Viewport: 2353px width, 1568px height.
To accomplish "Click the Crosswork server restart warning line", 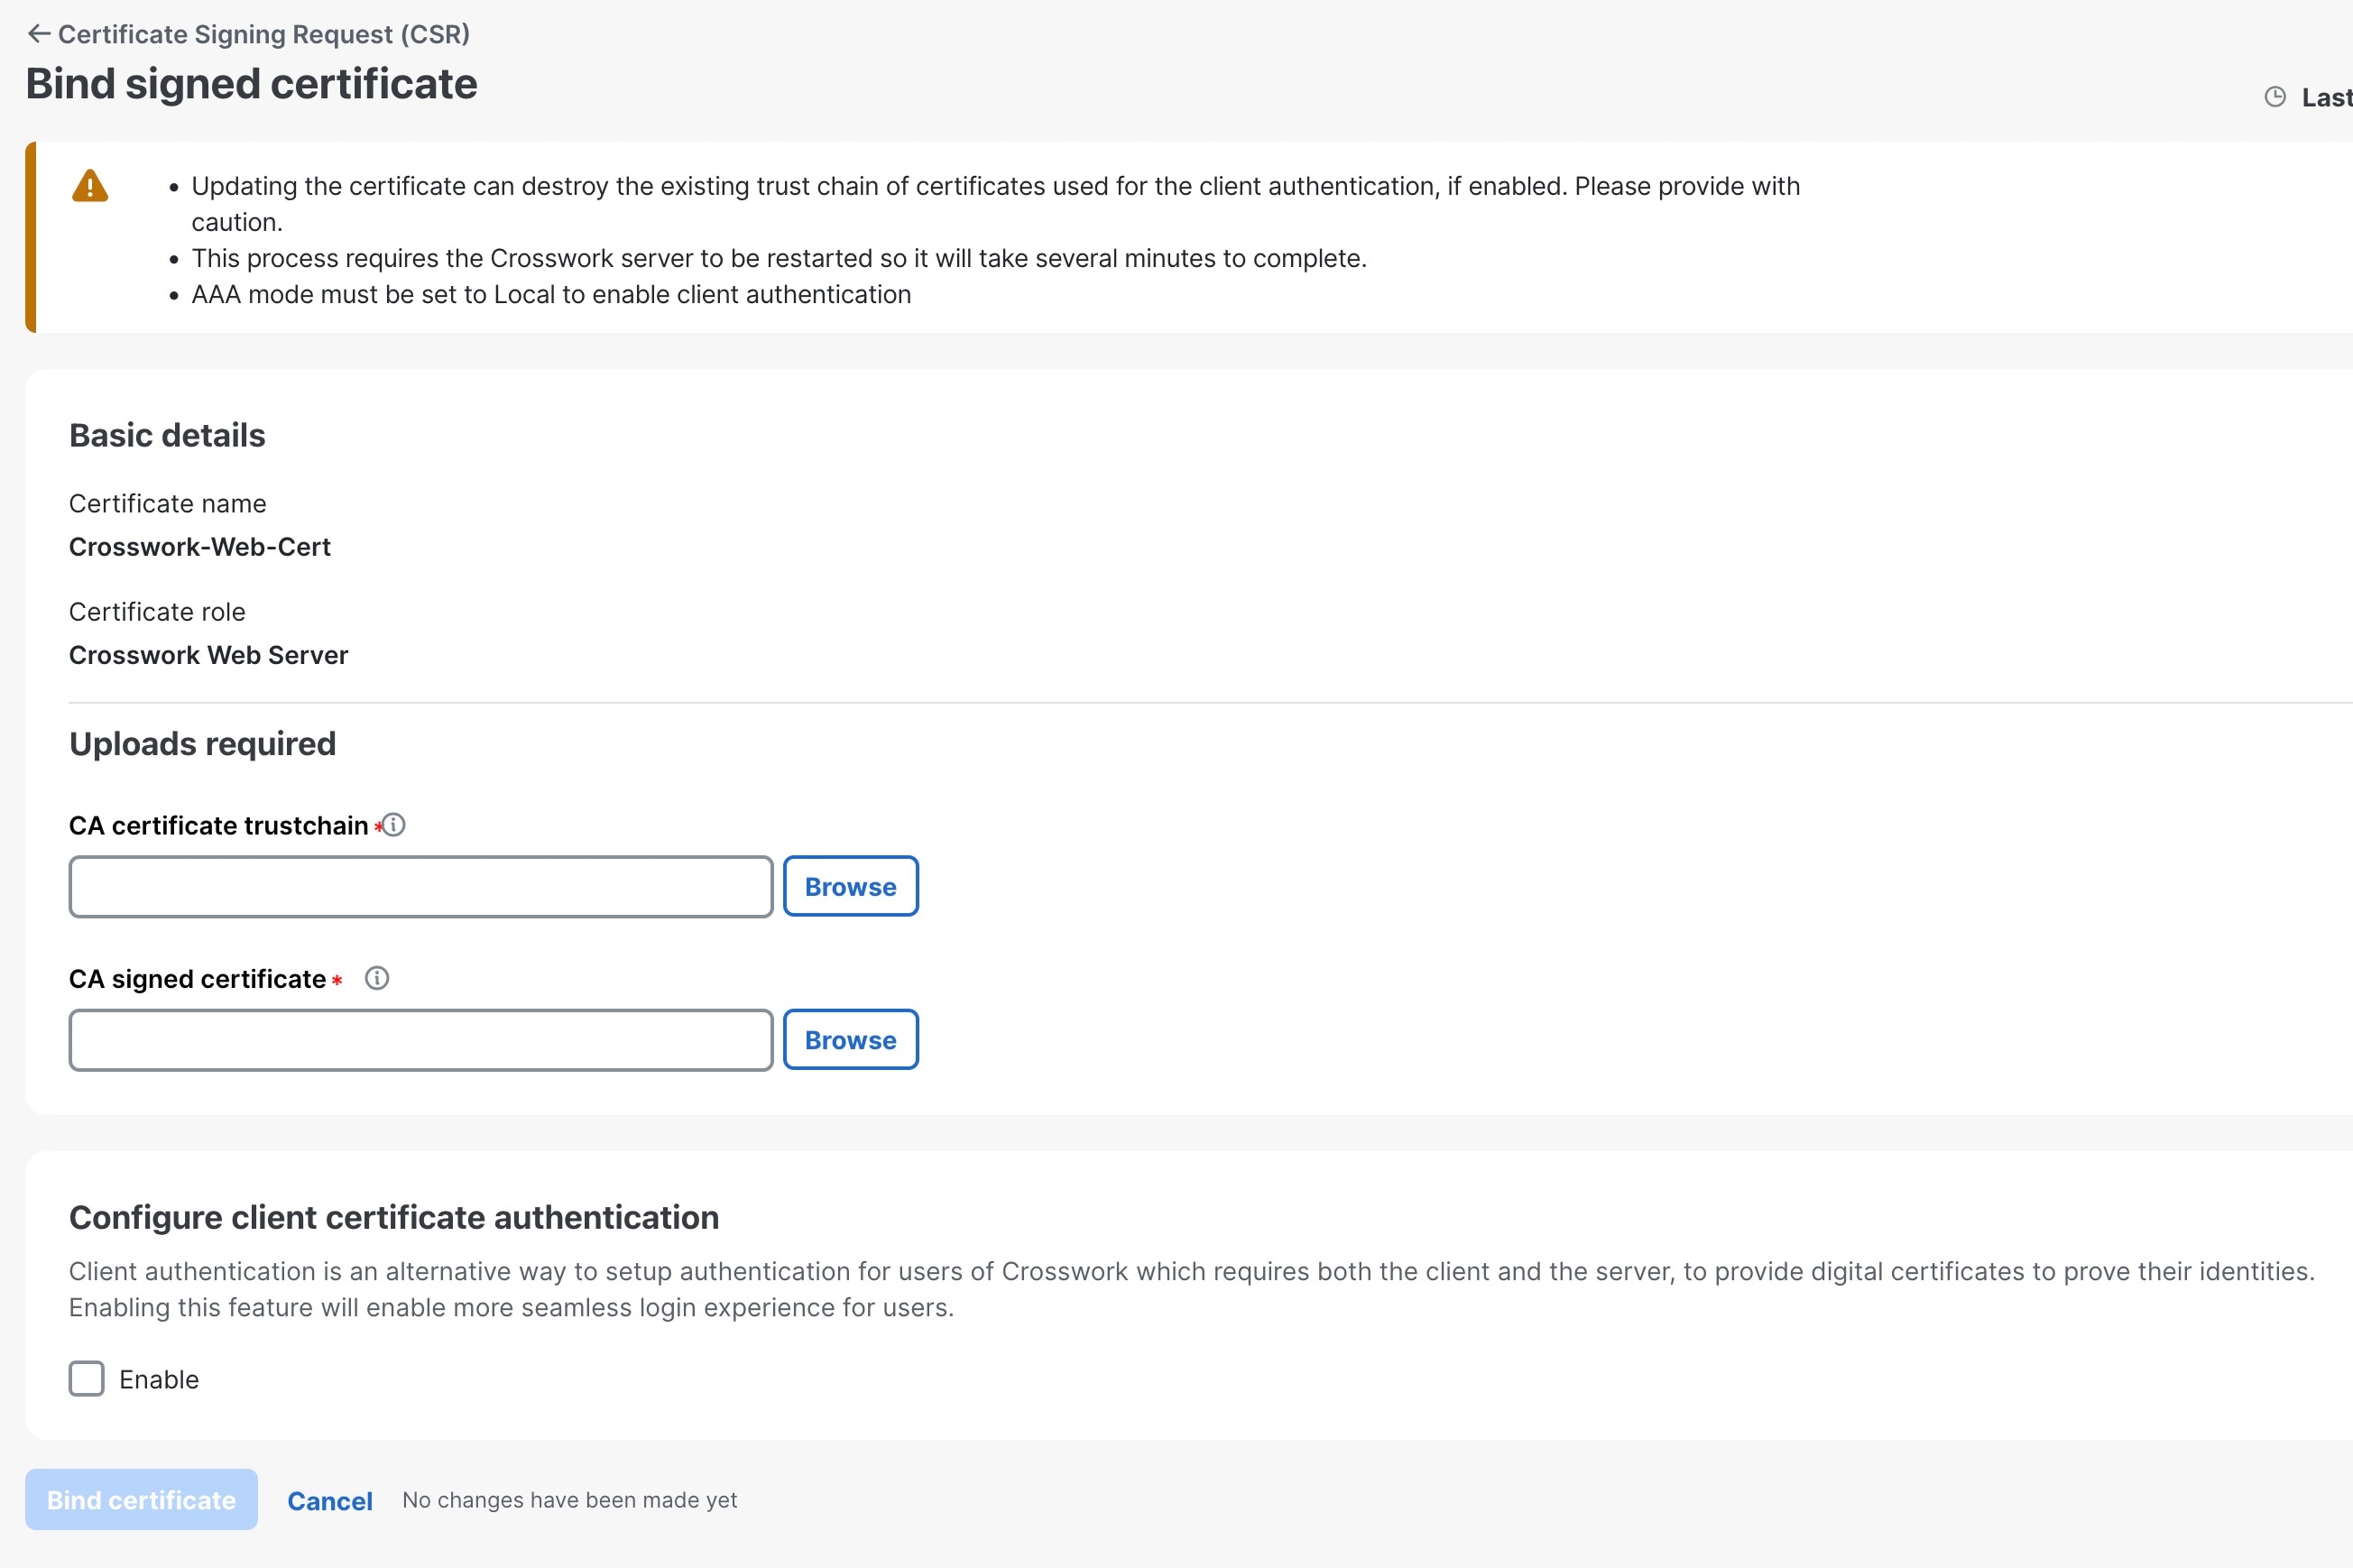I will (x=779, y=259).
